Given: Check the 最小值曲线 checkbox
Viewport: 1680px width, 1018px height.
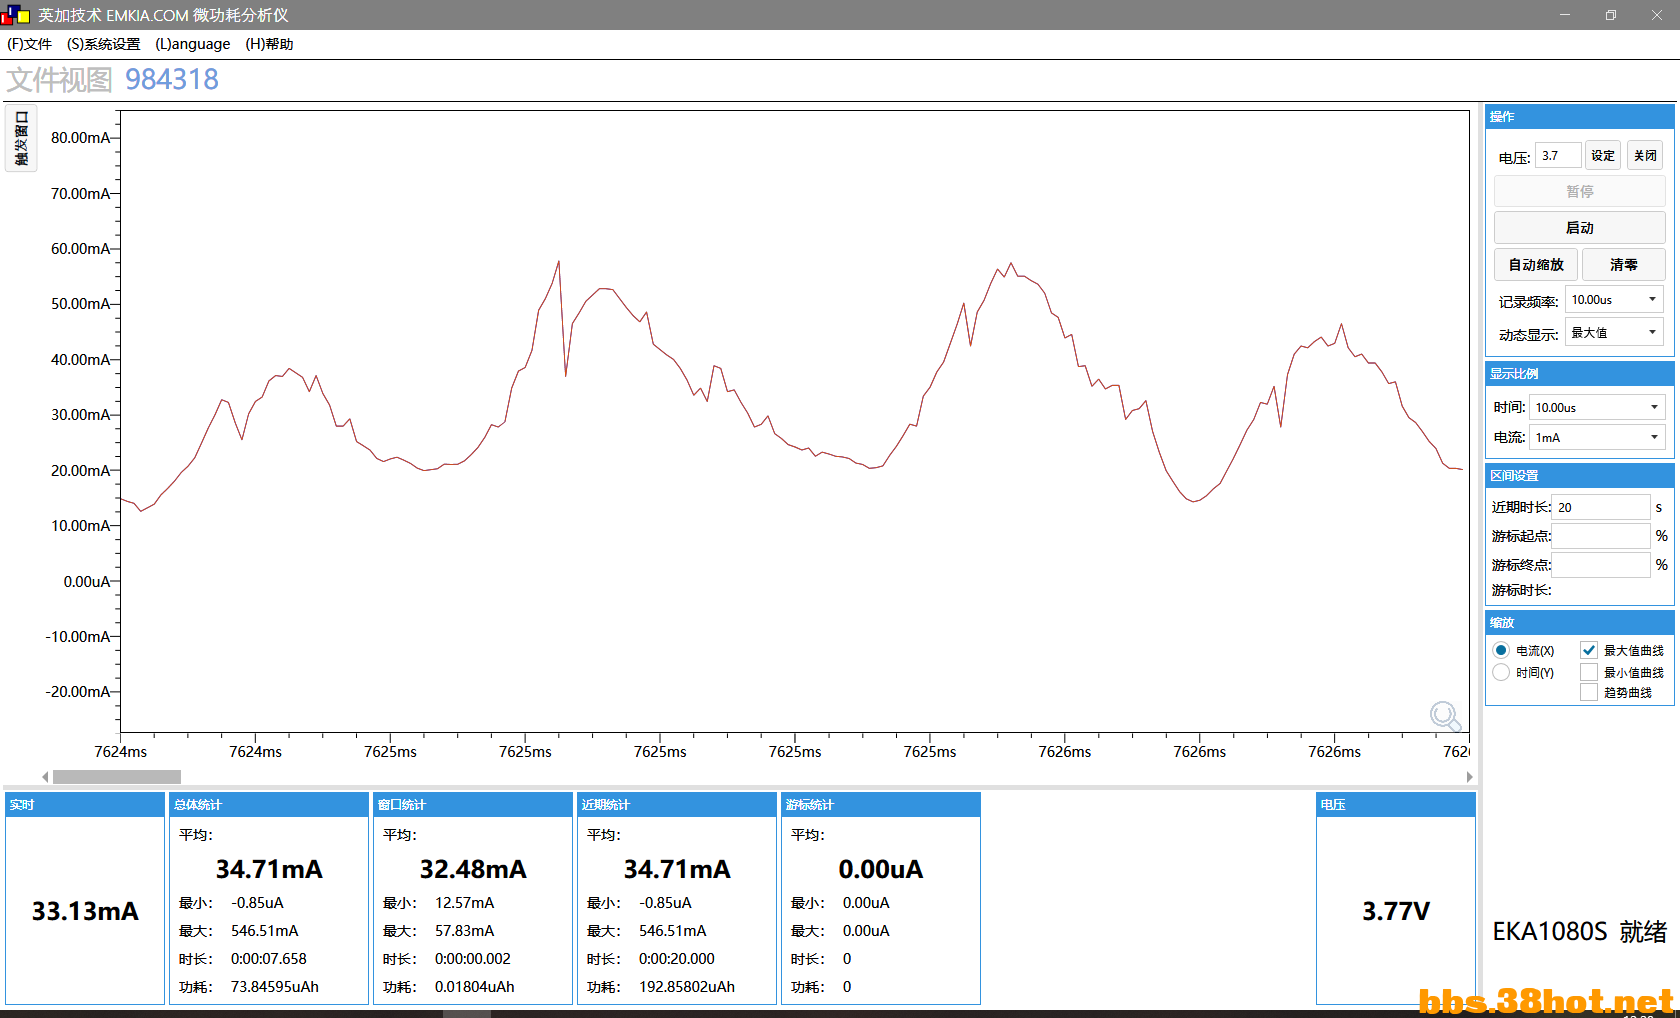Looking at the screenshot, I should pos(1589,672).
